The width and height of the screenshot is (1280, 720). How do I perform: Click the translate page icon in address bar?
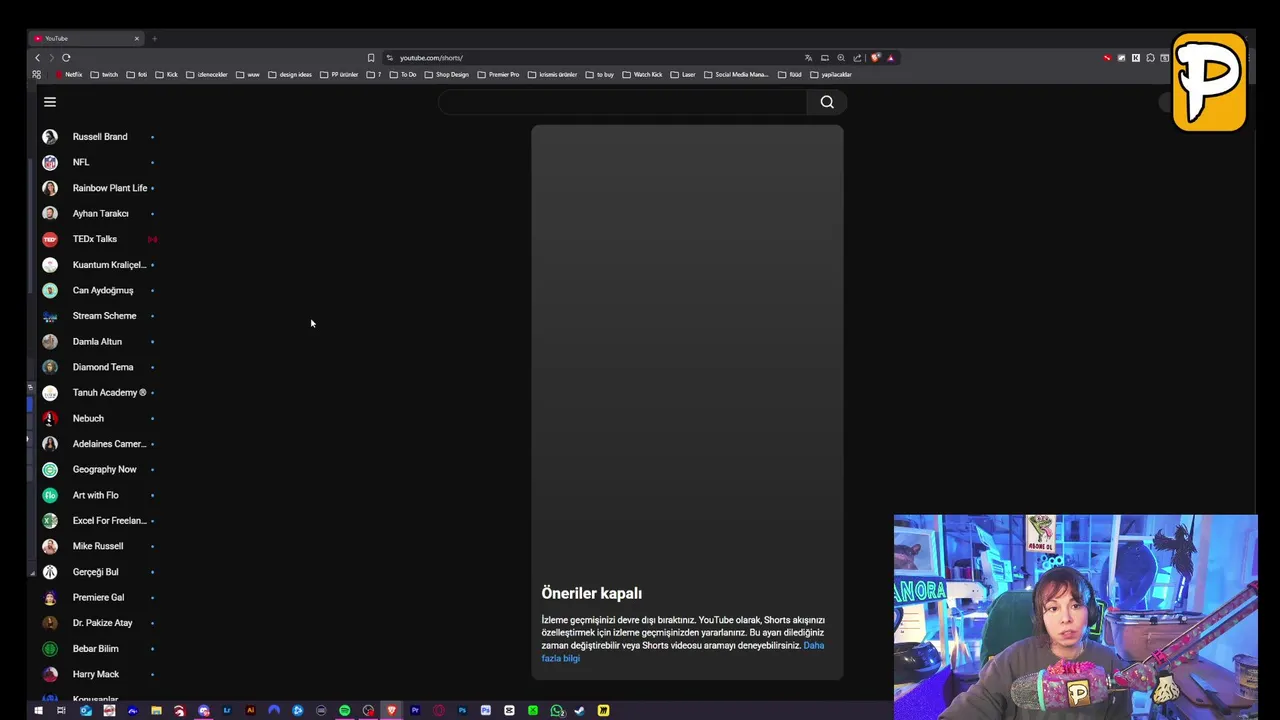pos(808,58)
